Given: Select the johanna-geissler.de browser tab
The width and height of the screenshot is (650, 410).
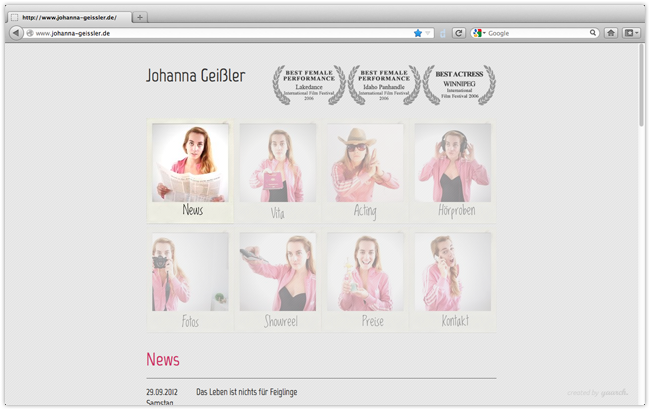Looking at the screenshot, I should [69, 17].
